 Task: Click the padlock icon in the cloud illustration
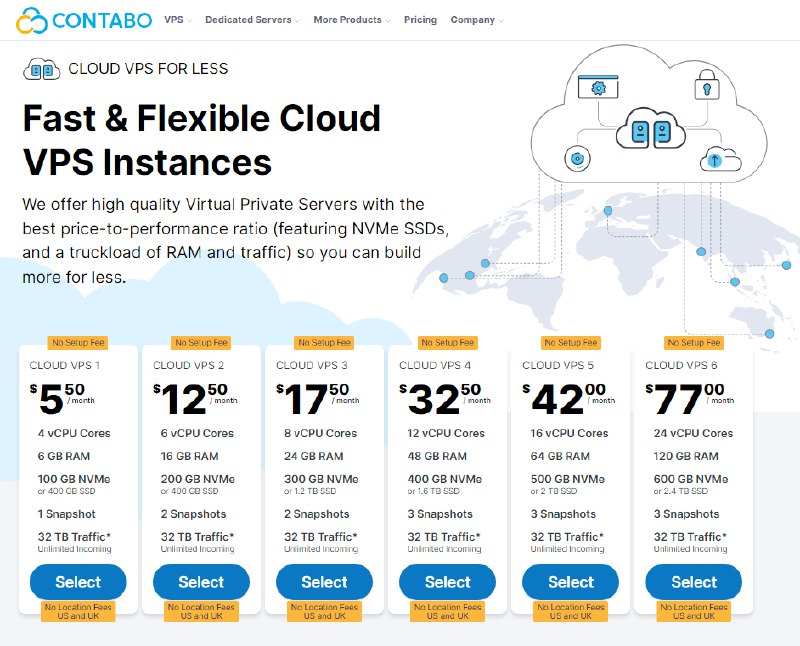coord(707,85)
